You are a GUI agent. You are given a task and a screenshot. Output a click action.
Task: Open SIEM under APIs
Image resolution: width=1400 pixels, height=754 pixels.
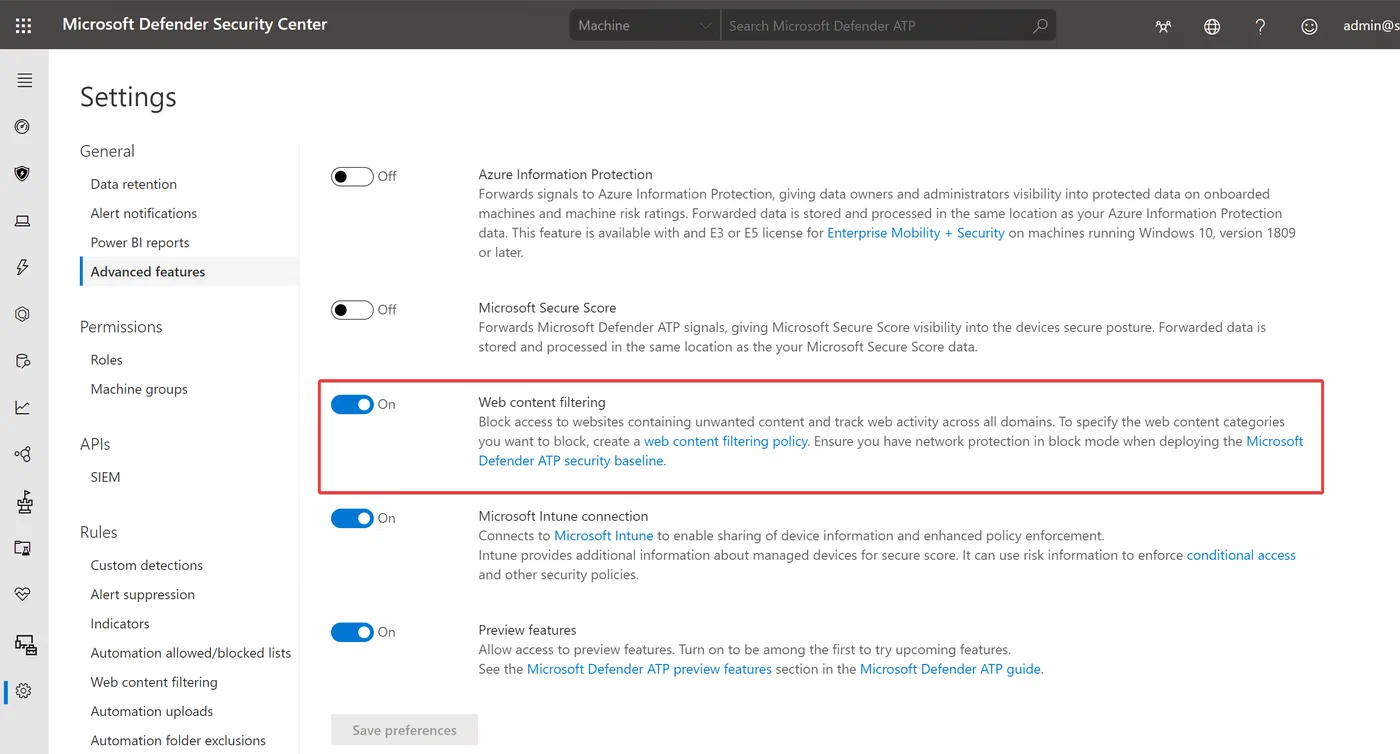105,477
